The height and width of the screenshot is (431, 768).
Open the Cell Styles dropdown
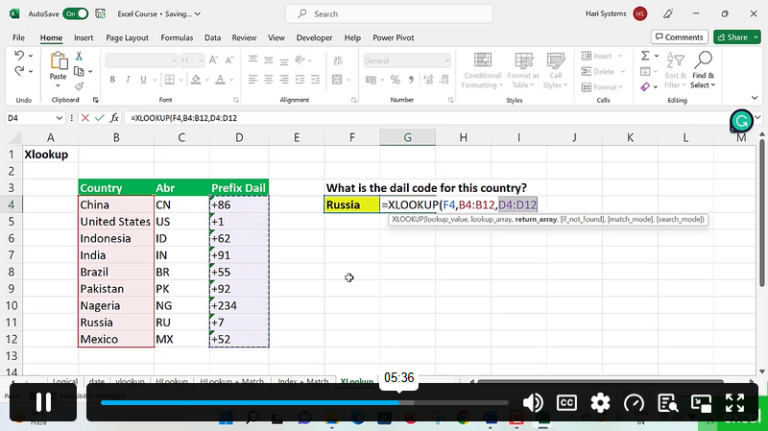[555, 71]
